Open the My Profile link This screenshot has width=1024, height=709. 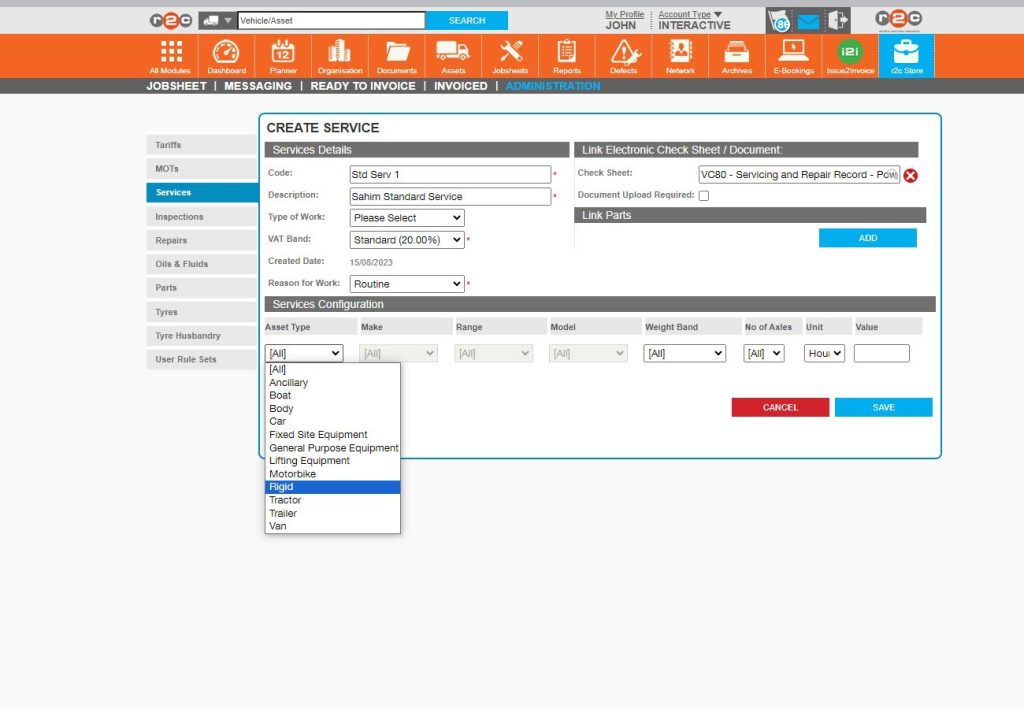(x=624, y=14)
